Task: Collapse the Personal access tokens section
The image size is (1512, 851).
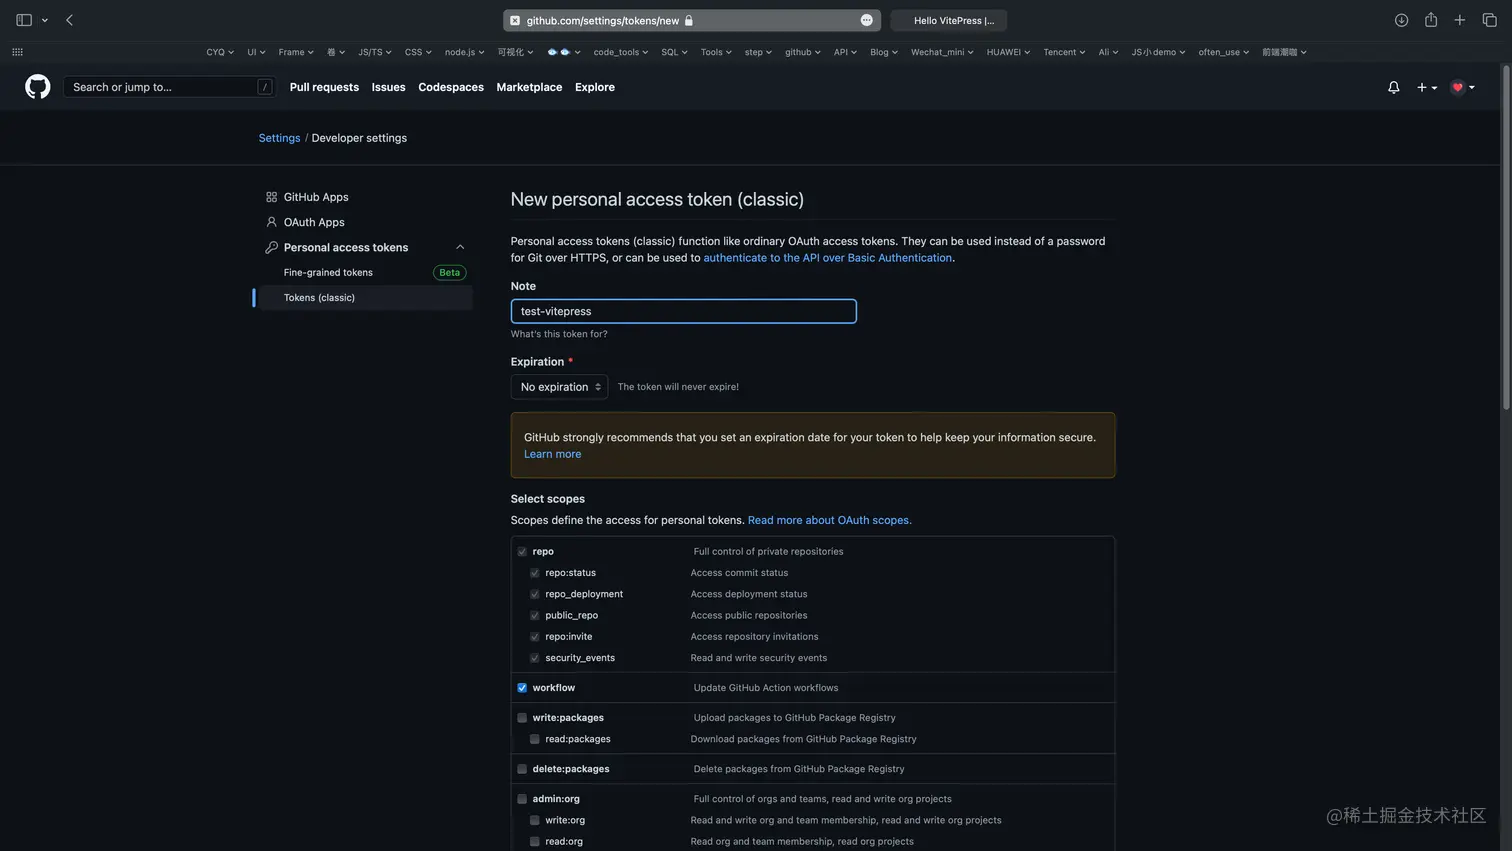Action: pos(460,247)
